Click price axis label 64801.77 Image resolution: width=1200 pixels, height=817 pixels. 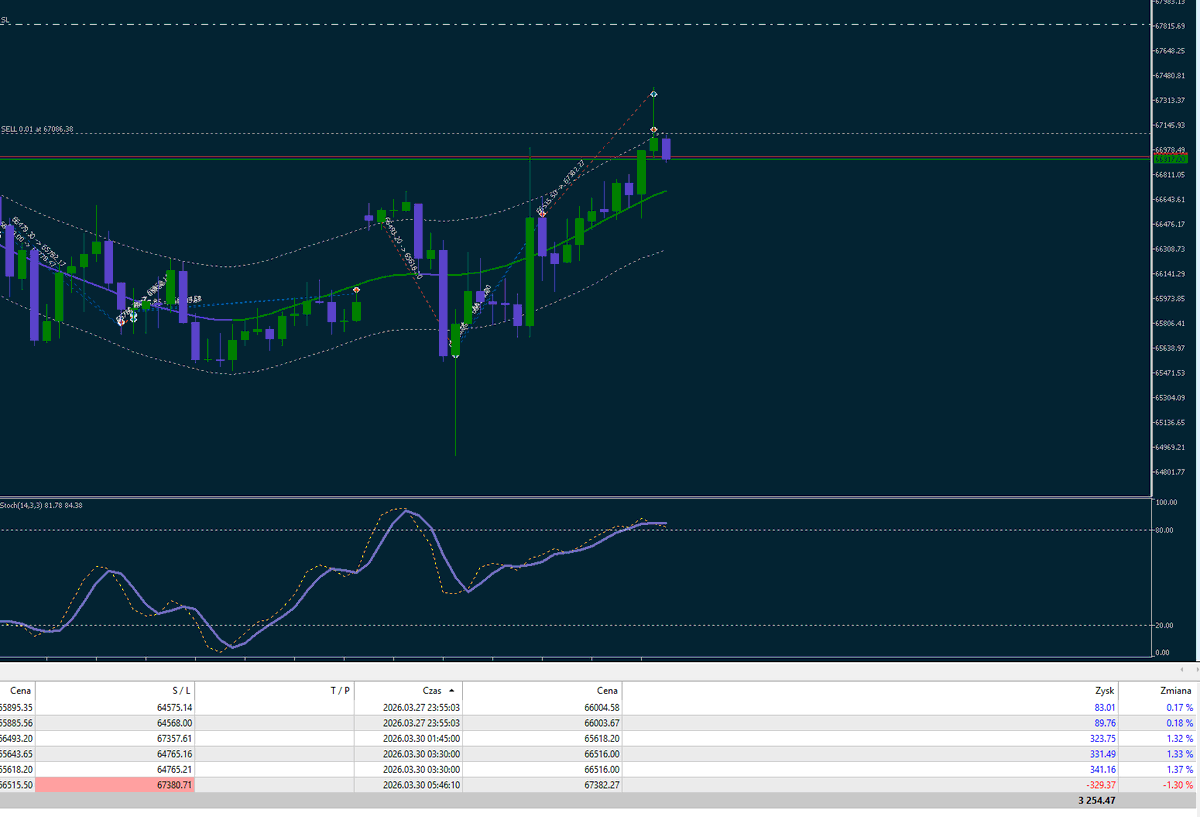pos(1169,472)
